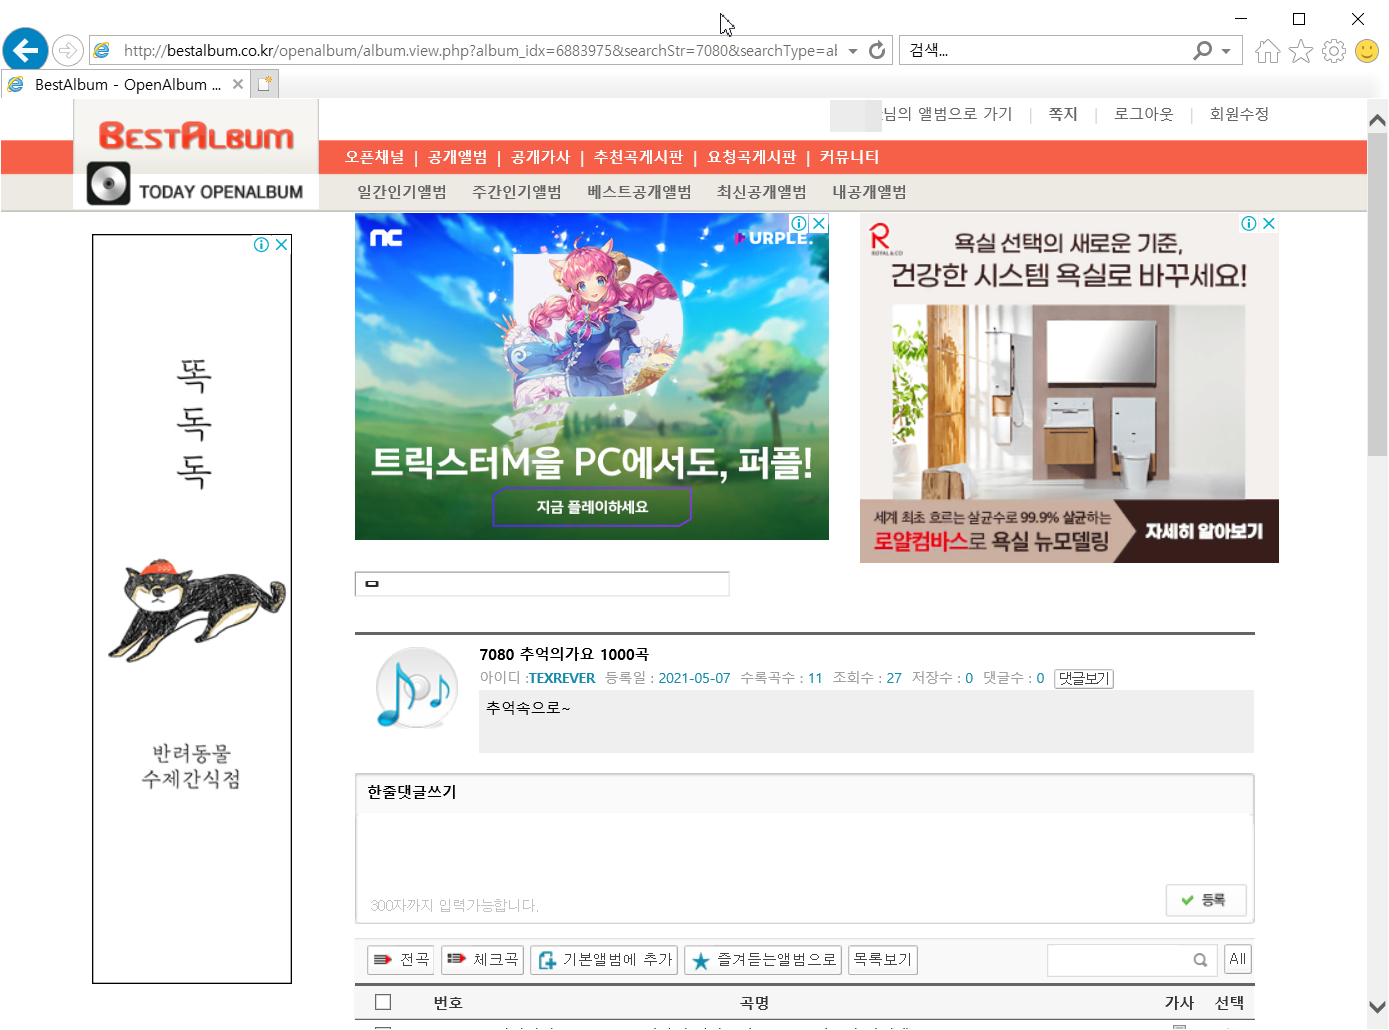The height and width of the screenshot is (1030, 1389).
Task: Click 기본앨범에 추가 button
Action: [605, 960]
